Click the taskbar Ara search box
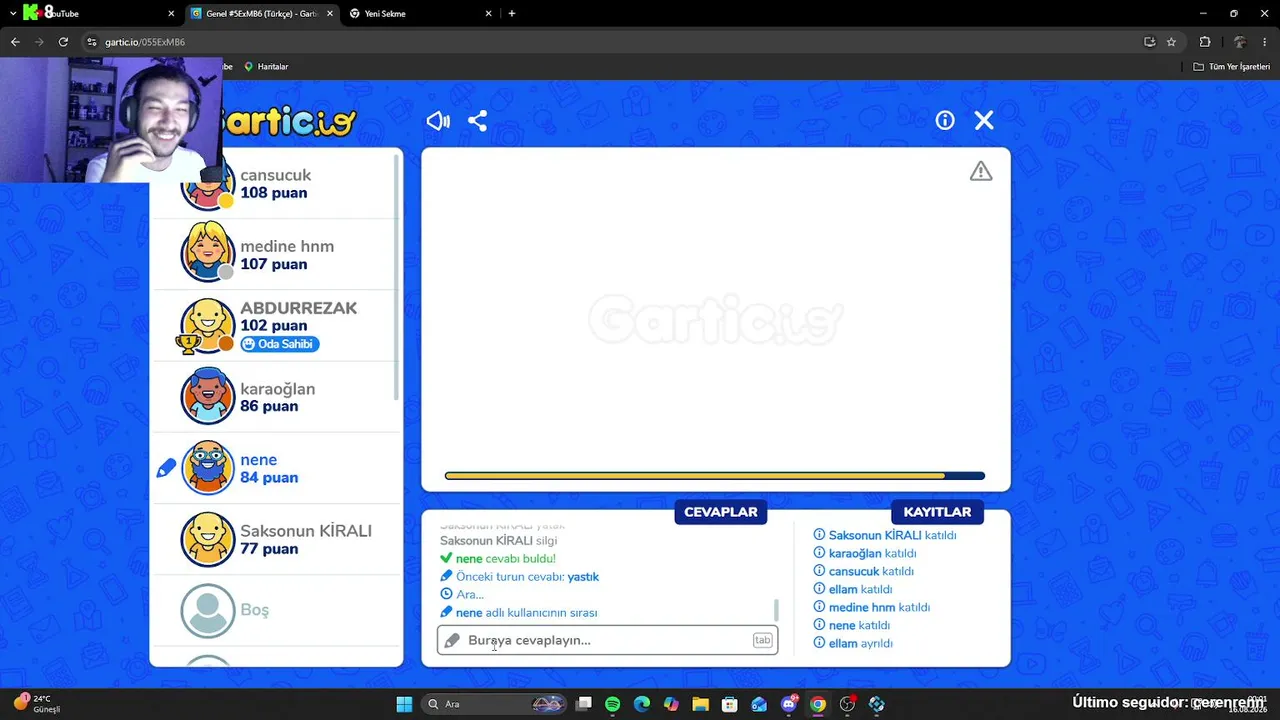This screenshot has height=720, width=1280. pos(495,704)
